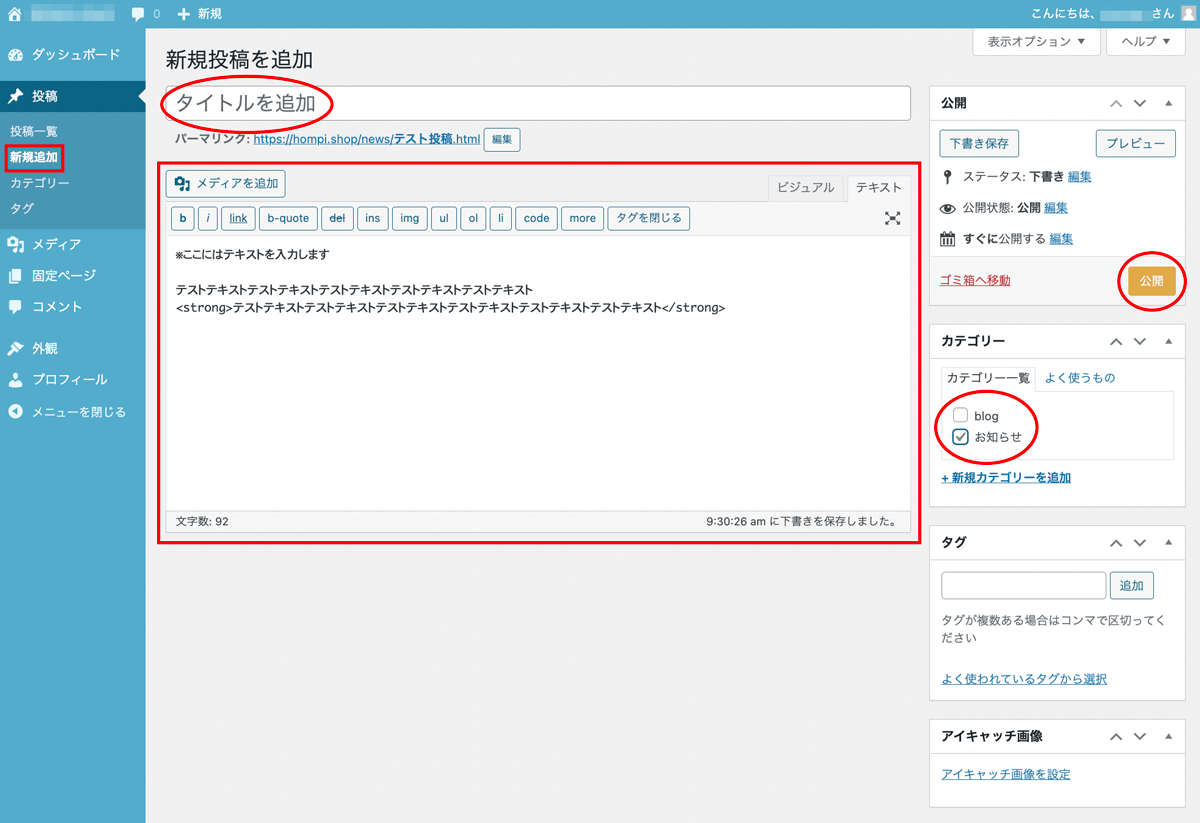Insert bold tag with b button
1200x823 pixels.
click(x=182, y=218)
